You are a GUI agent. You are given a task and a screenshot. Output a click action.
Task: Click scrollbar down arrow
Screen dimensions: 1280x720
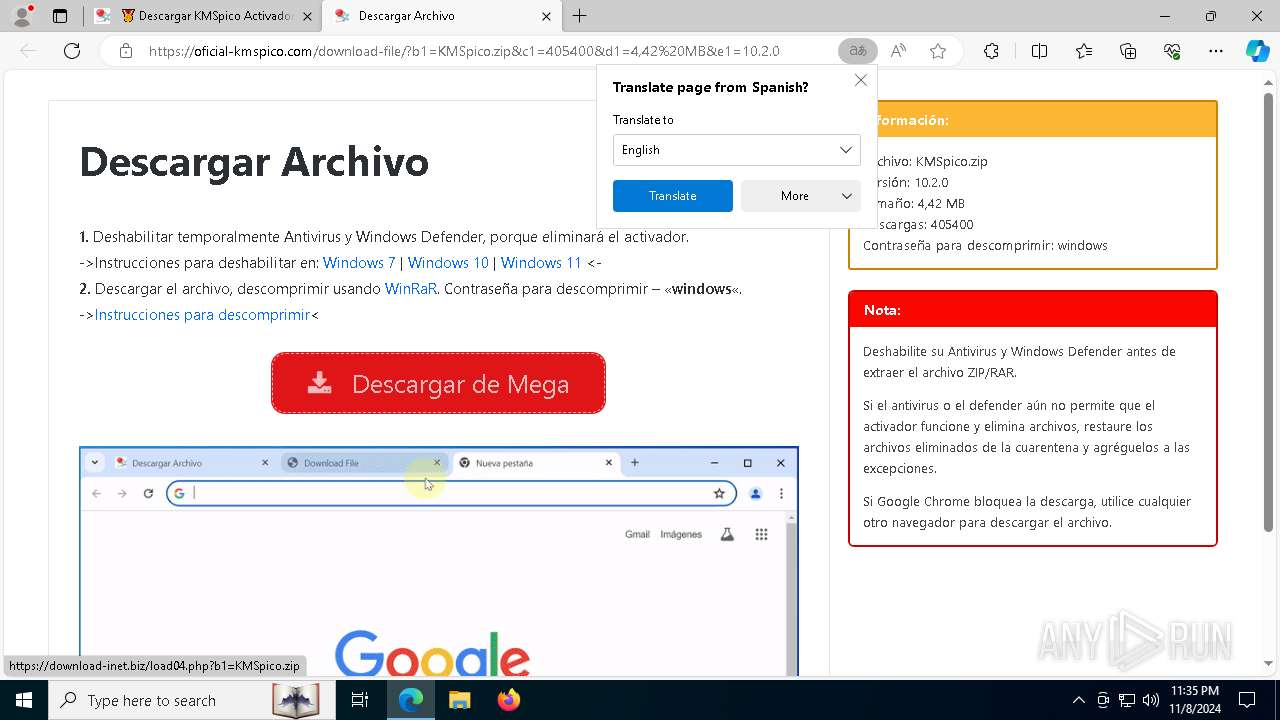(1268, 665)
